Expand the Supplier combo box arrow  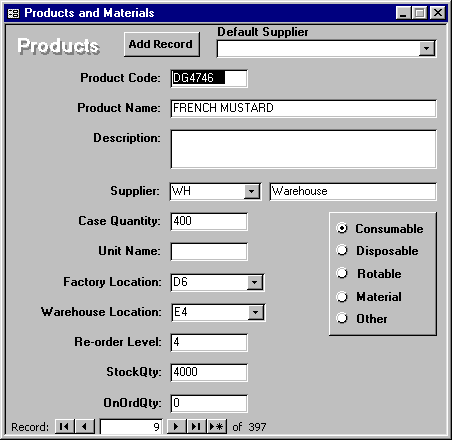pyautogui.click(x=252, y=192)
